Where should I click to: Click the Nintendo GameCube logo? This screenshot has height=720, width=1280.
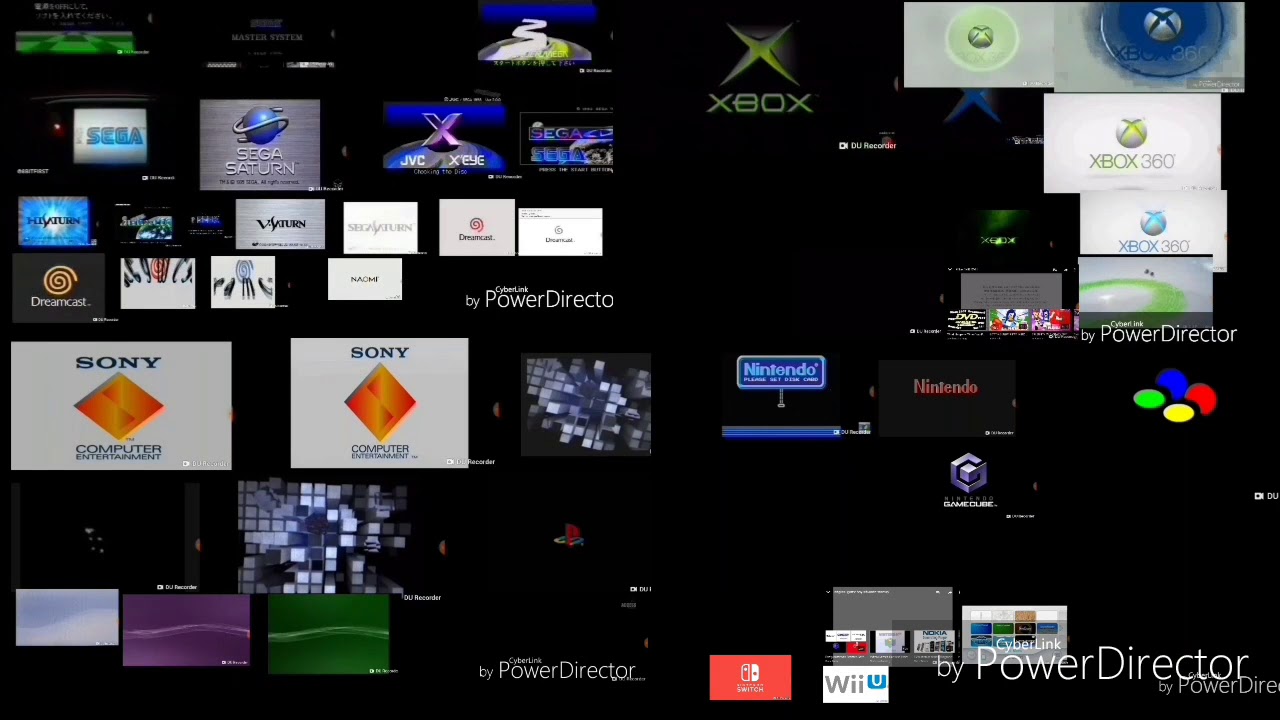click(969, 481)
